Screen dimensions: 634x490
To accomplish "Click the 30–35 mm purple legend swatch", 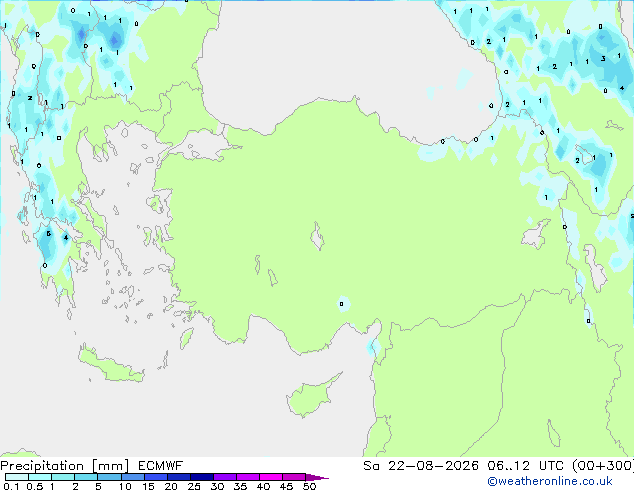I will click(x=225, y=477).
